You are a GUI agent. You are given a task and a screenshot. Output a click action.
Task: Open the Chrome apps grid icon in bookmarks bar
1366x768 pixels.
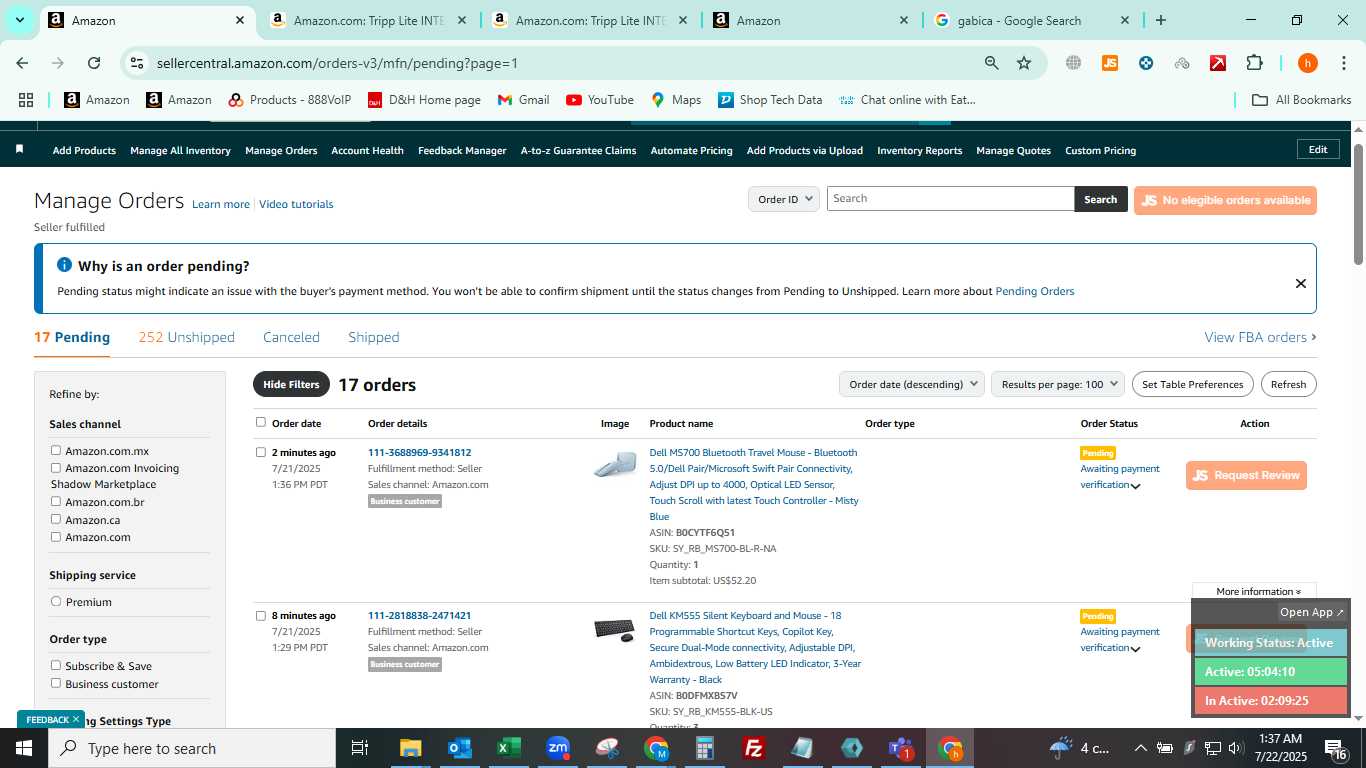26,100
